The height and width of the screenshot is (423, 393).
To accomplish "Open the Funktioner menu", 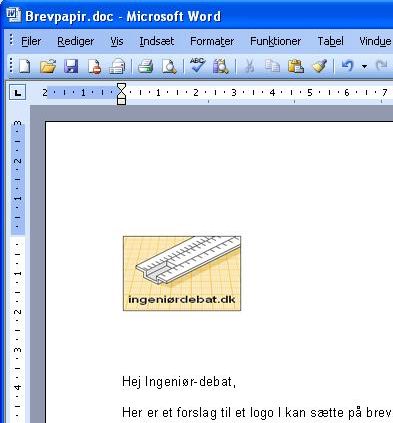I will 275,41.
